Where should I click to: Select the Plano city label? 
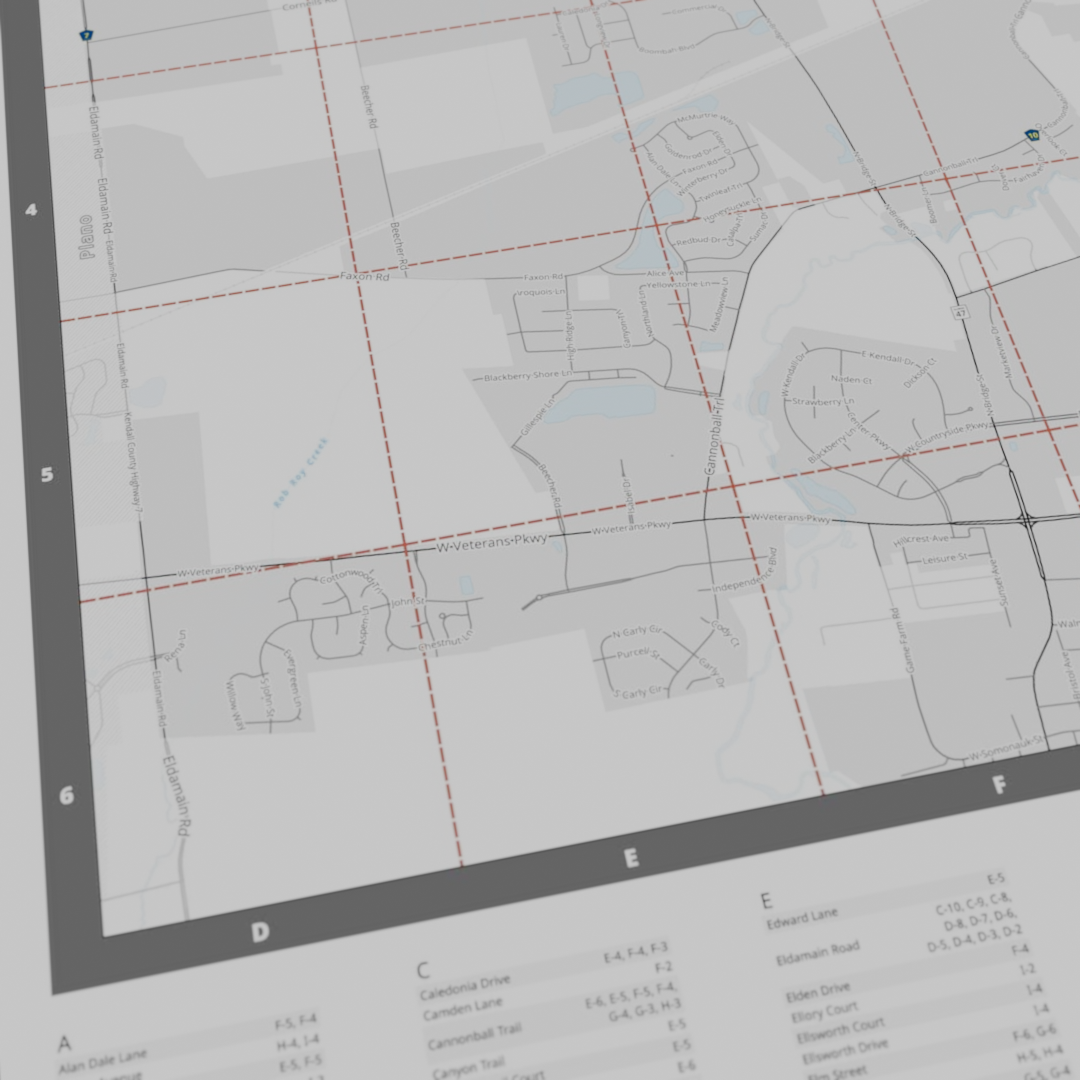click(86, 237)
